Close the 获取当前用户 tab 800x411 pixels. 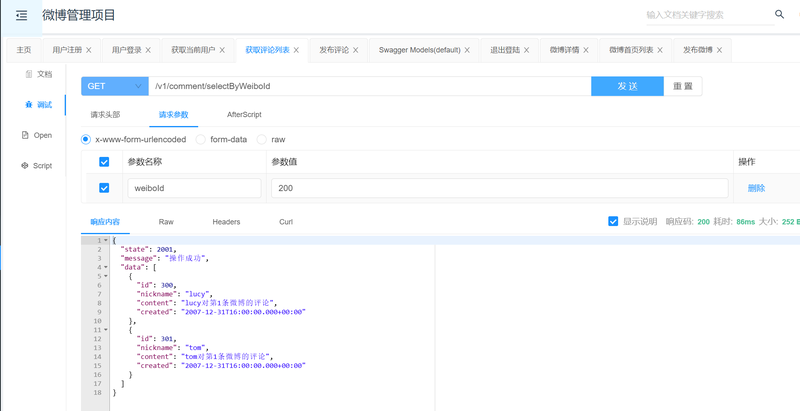coord(222,50)
